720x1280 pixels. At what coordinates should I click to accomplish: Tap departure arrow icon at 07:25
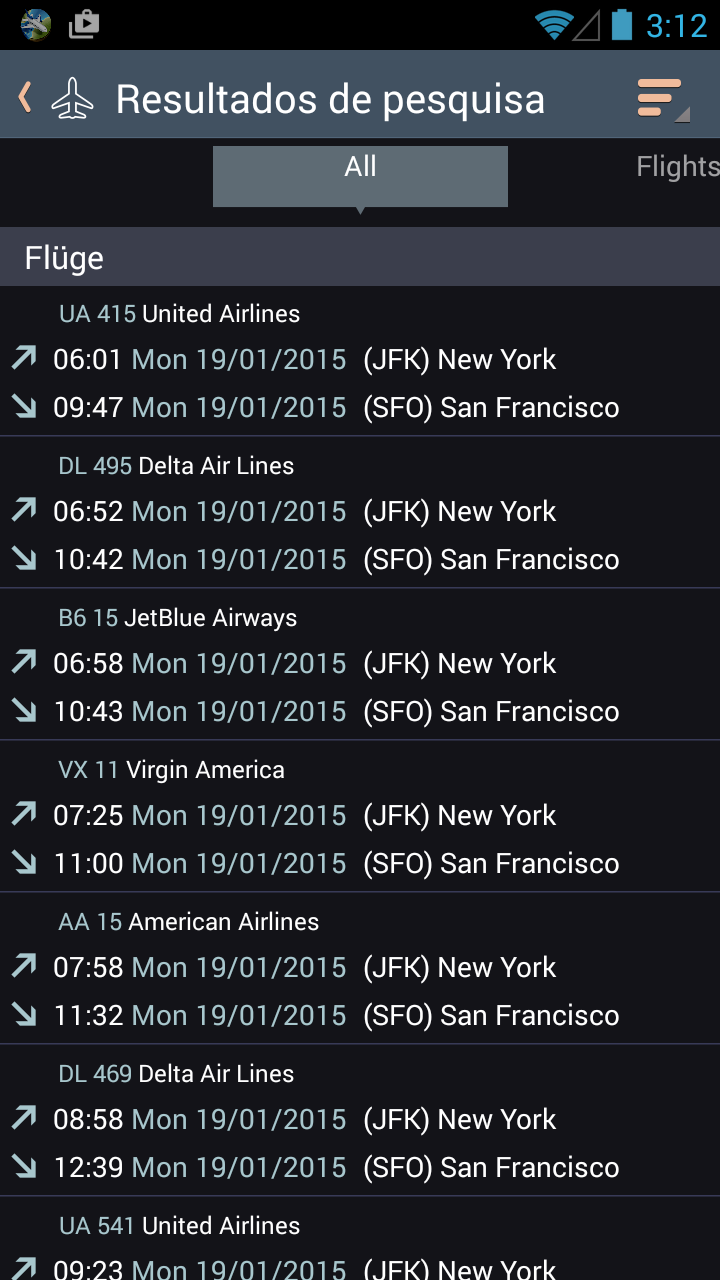[24, 814]
